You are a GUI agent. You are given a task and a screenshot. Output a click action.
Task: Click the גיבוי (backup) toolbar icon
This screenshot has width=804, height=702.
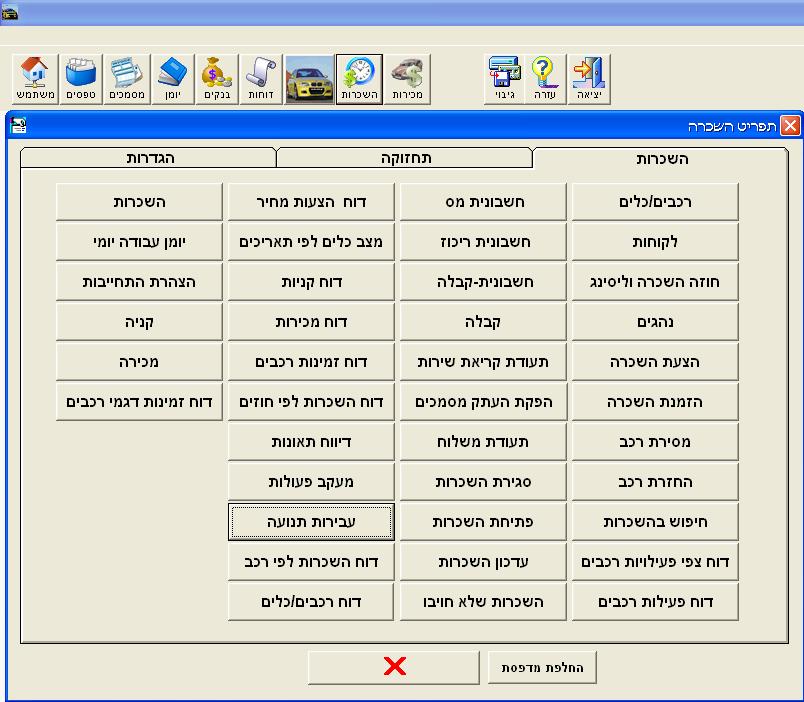point(505,79)
